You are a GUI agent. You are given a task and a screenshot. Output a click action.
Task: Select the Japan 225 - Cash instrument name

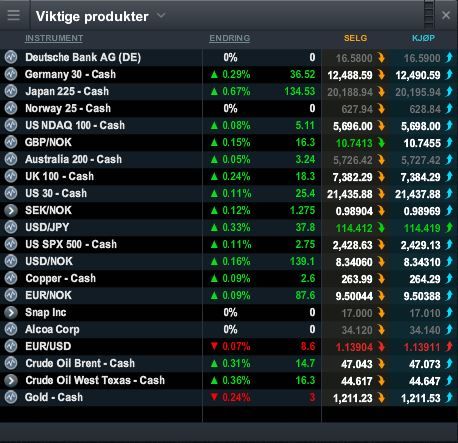point(67,91)
